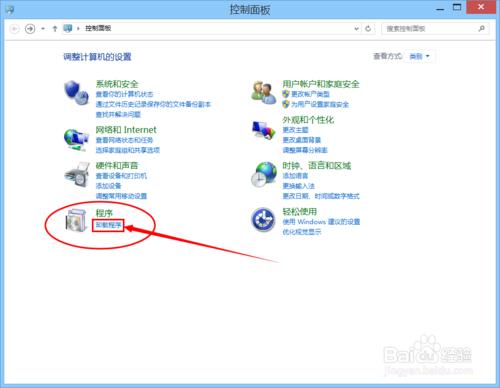
Task: Click shield icon beside 为用户设置家庭安全
Action: click(286, 104)
